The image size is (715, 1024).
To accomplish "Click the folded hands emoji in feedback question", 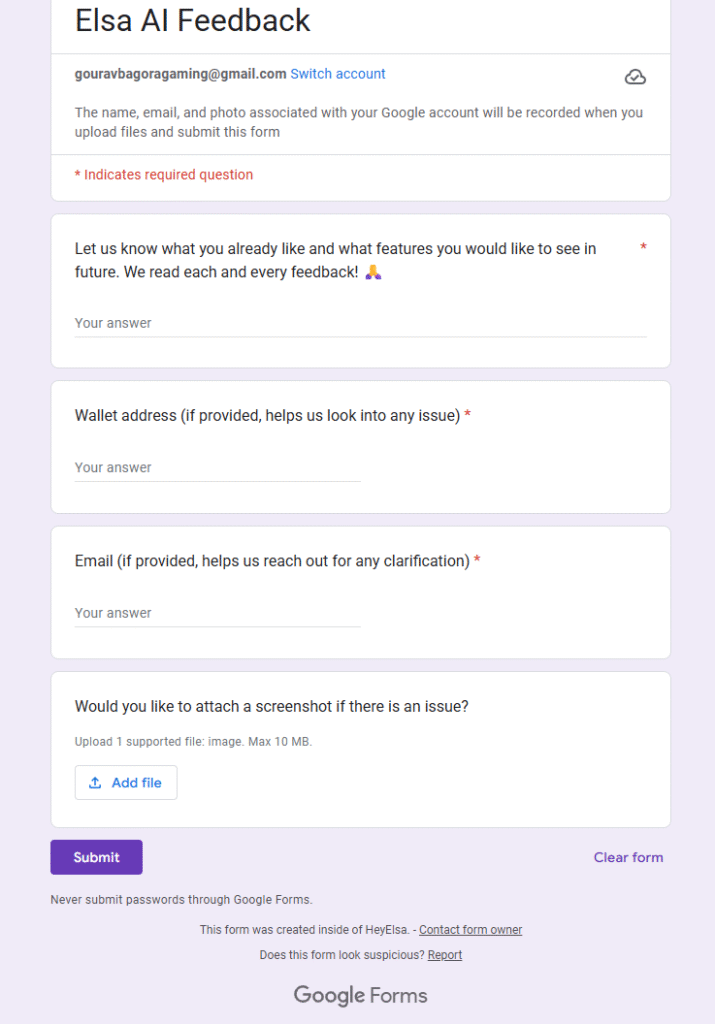I will point(373,272).
